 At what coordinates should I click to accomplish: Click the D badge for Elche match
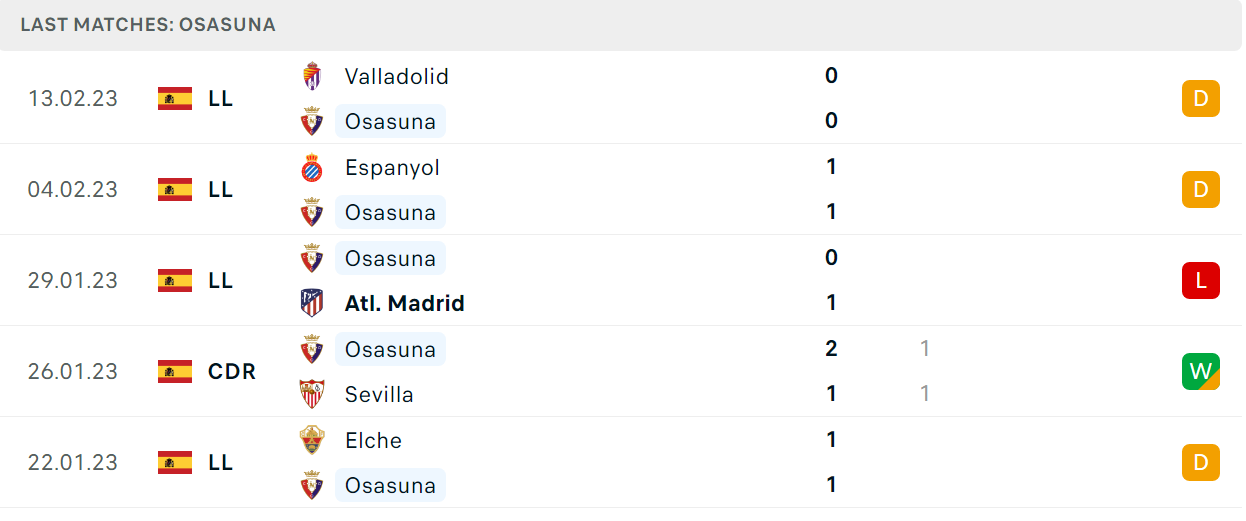tap(1201, 463)
